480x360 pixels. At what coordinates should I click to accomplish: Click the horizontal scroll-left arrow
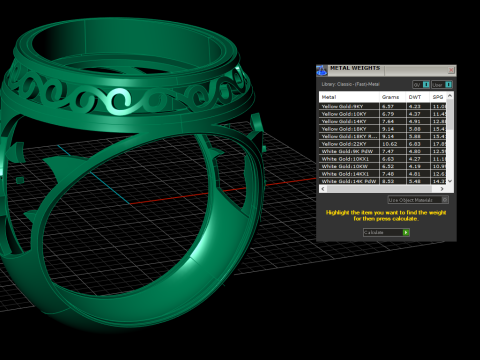(323, 189)
